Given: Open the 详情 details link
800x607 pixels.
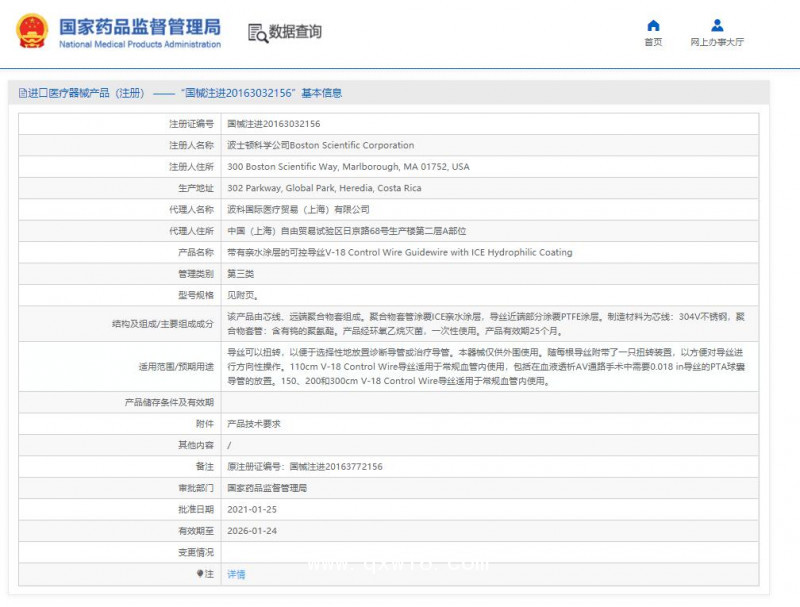Looking at the screenshot, I should pos(235,573).
